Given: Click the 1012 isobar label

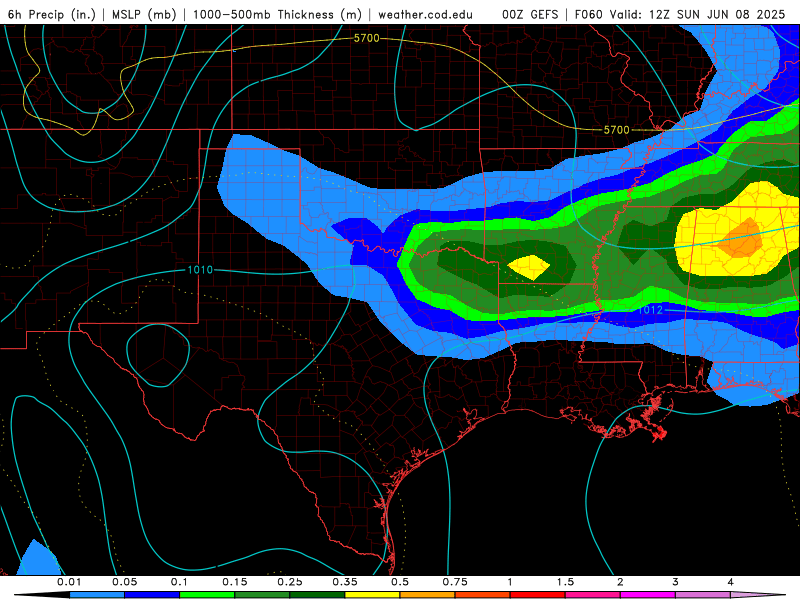Looking at the screenshot, I should [x=651, y=310].
